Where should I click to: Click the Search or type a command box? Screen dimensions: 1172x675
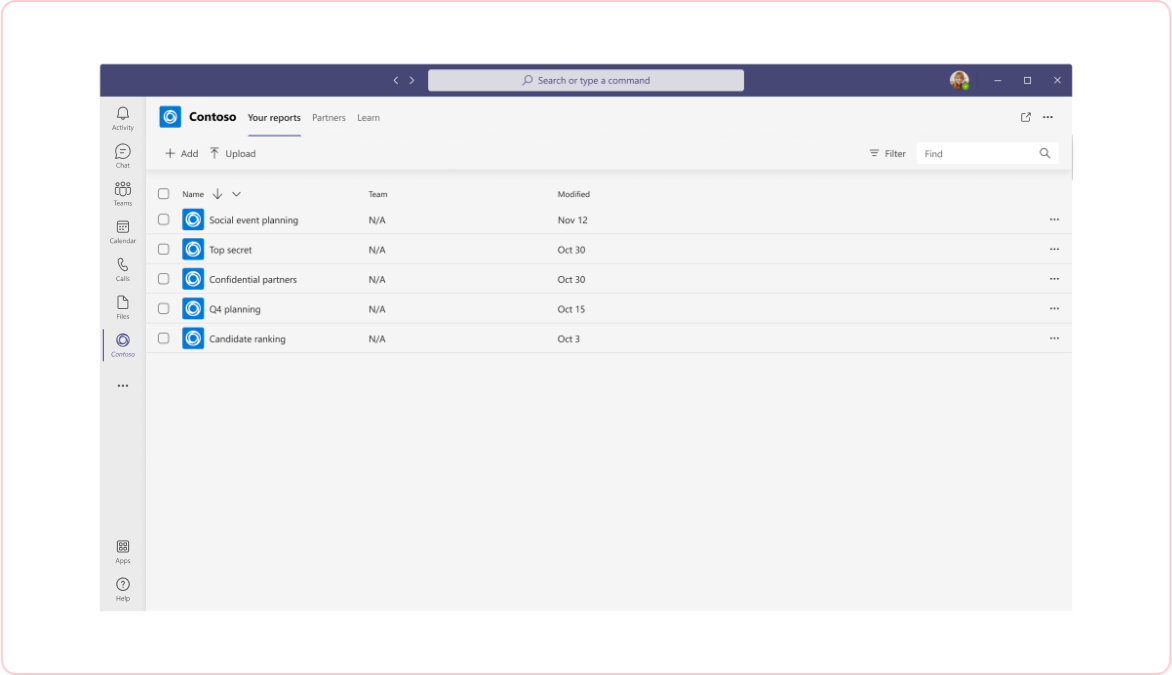point(586,80)
